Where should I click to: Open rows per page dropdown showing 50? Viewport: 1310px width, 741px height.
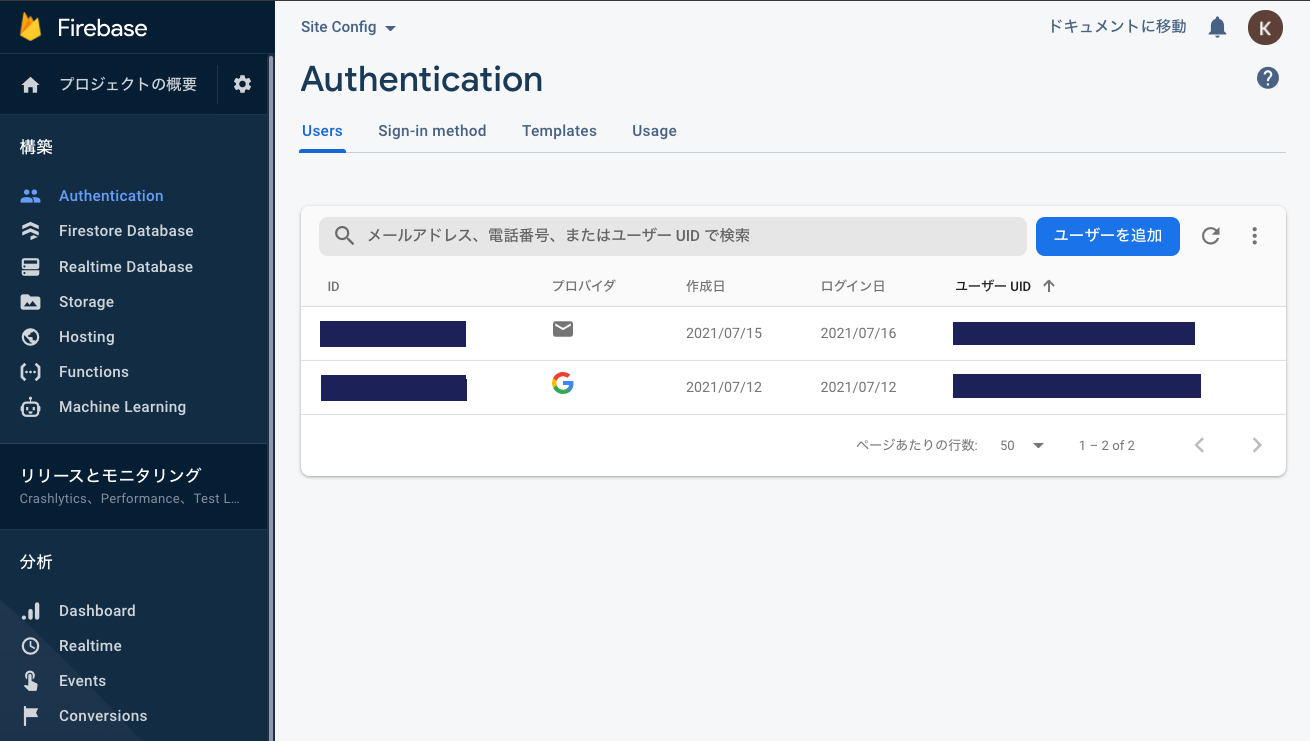point(1022,445)
